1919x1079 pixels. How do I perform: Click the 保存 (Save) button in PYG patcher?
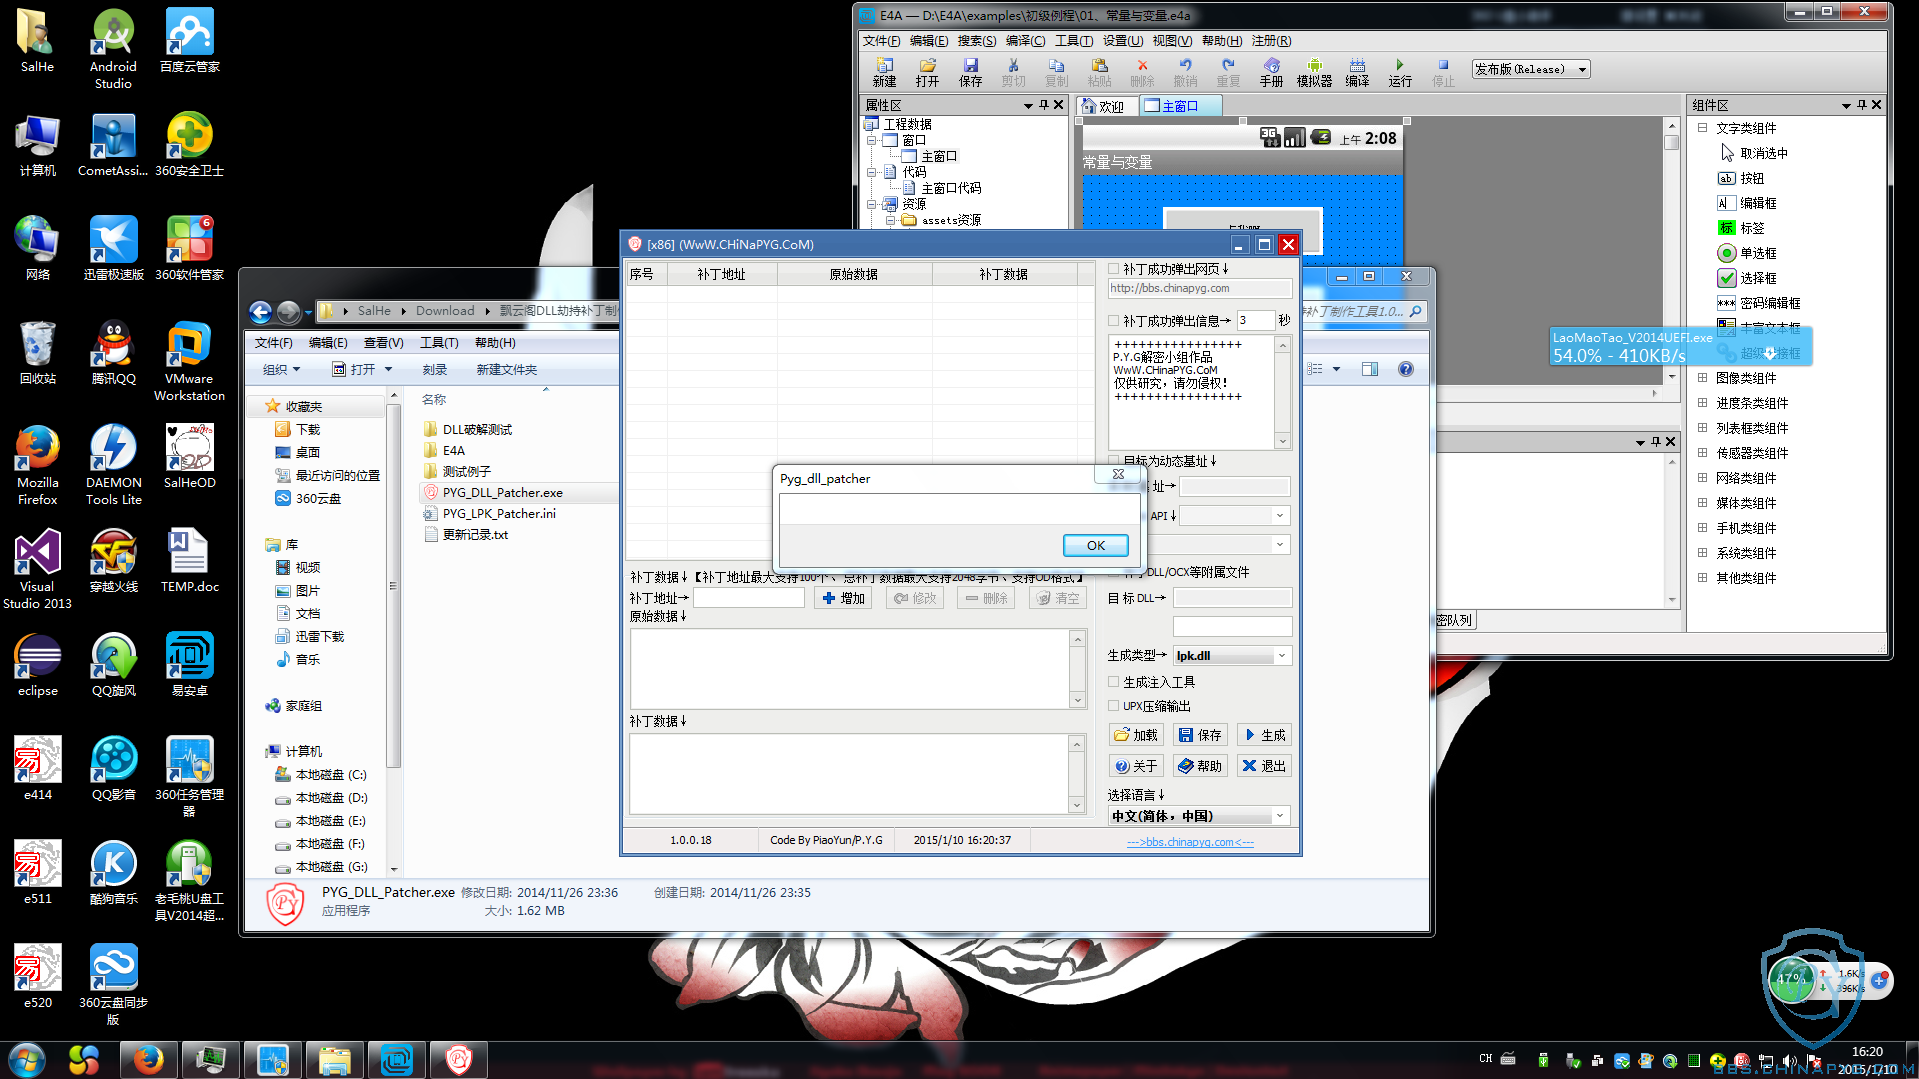pyautogui.click(x=1200, y=735)
